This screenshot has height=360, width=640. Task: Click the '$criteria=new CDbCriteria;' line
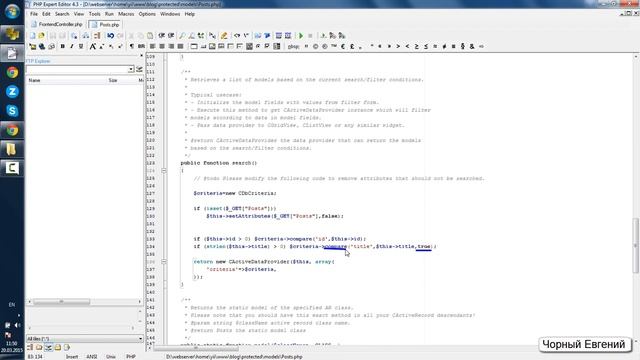tap(235, 193)
